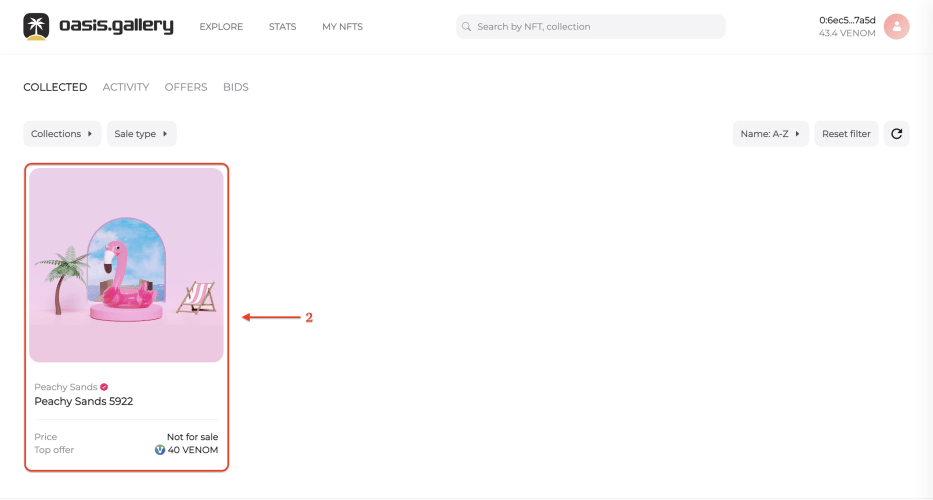Switch to the BIDS tab
The image size is (933, 500).
pos(236,87)
